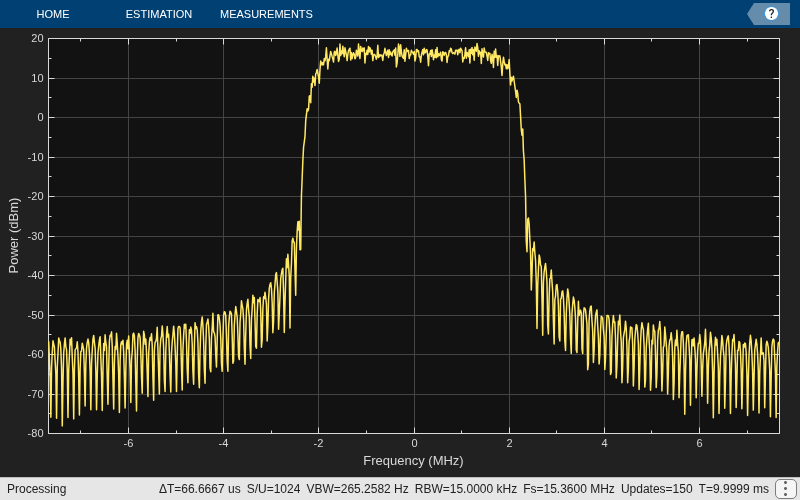Image resolution: width=800 pixels, height=500 pixels.
Task: Switch to the HOME tab
Action: coord(53,14)
